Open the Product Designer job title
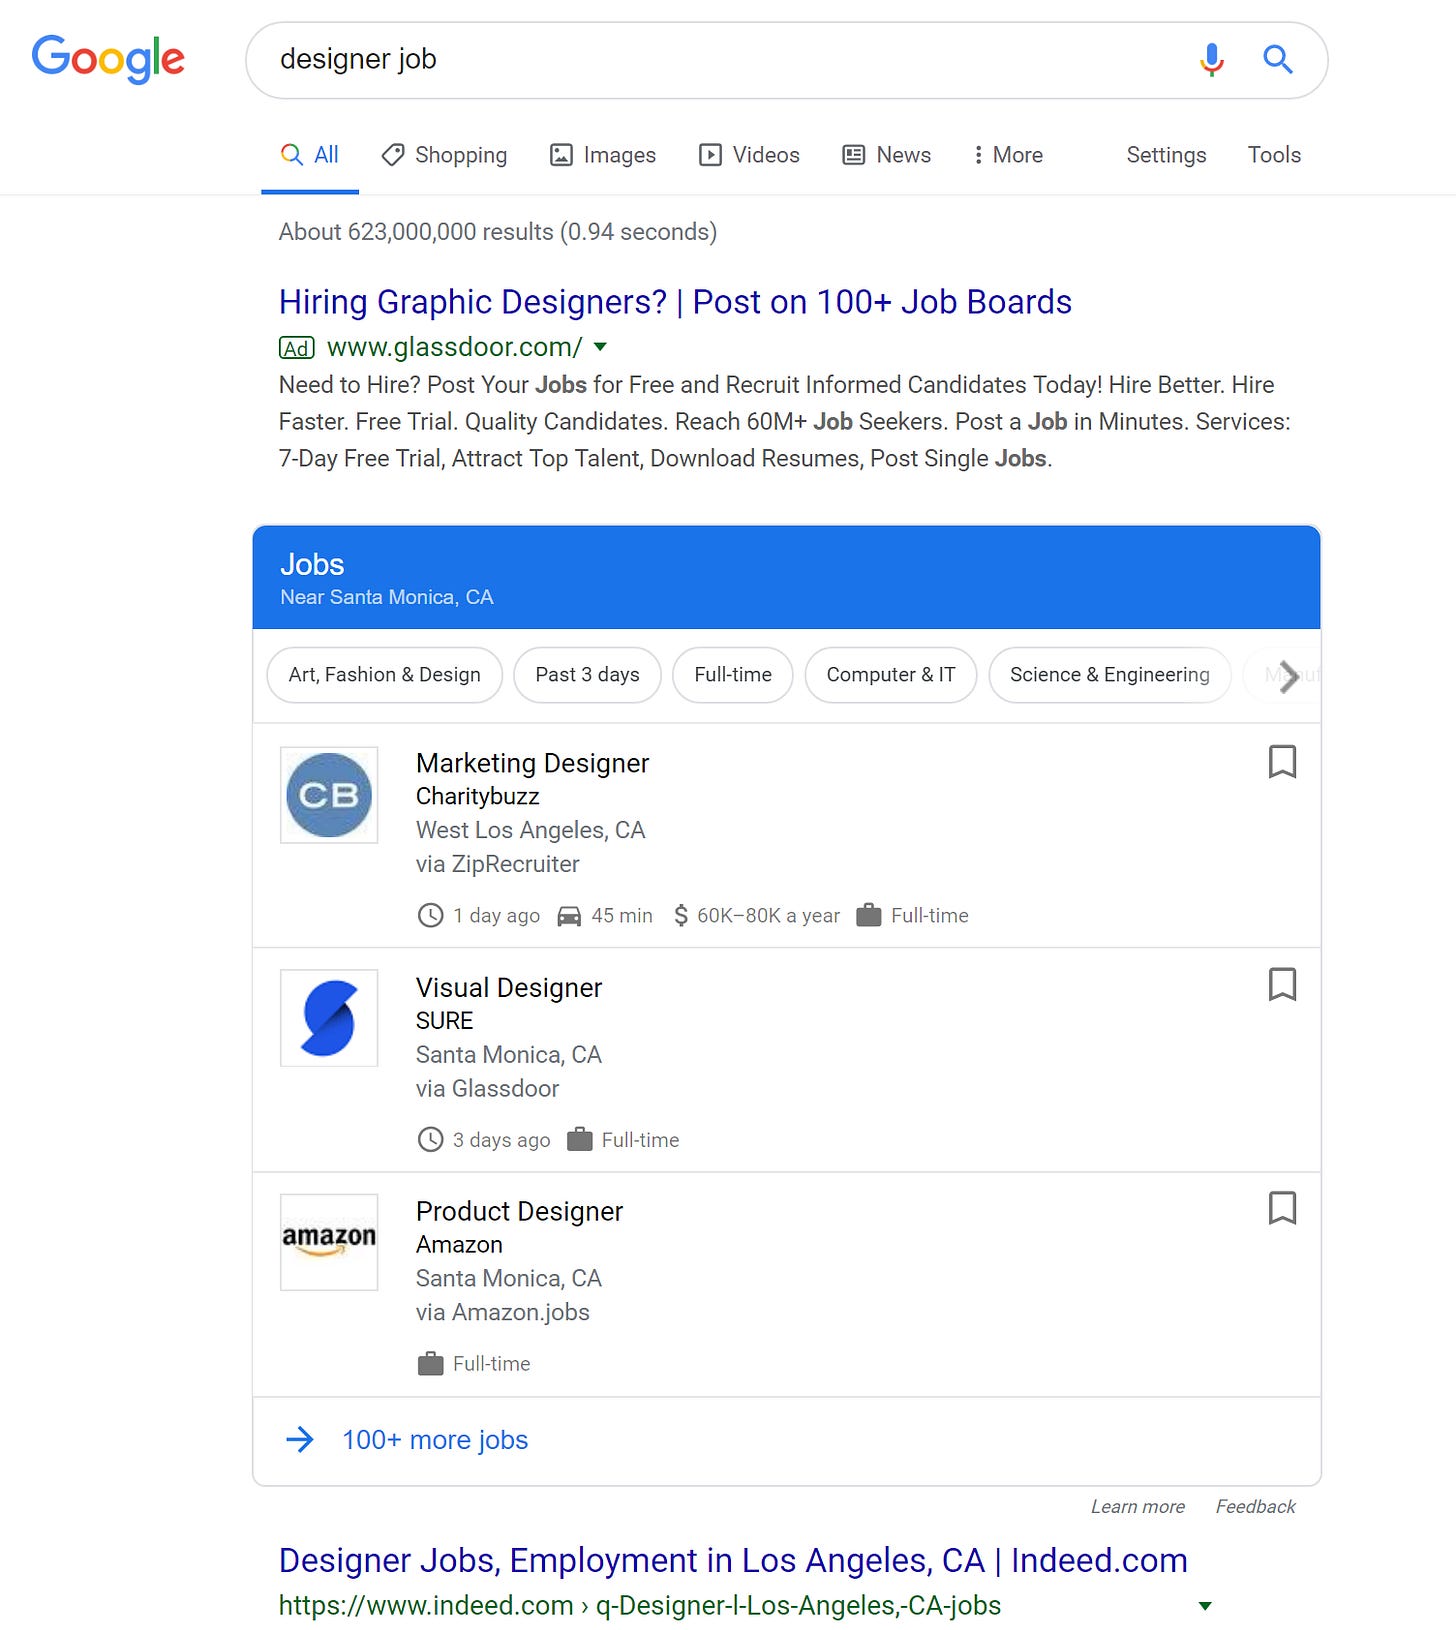Viewport: 1456px width, 1630px height. coord(519,1211)
